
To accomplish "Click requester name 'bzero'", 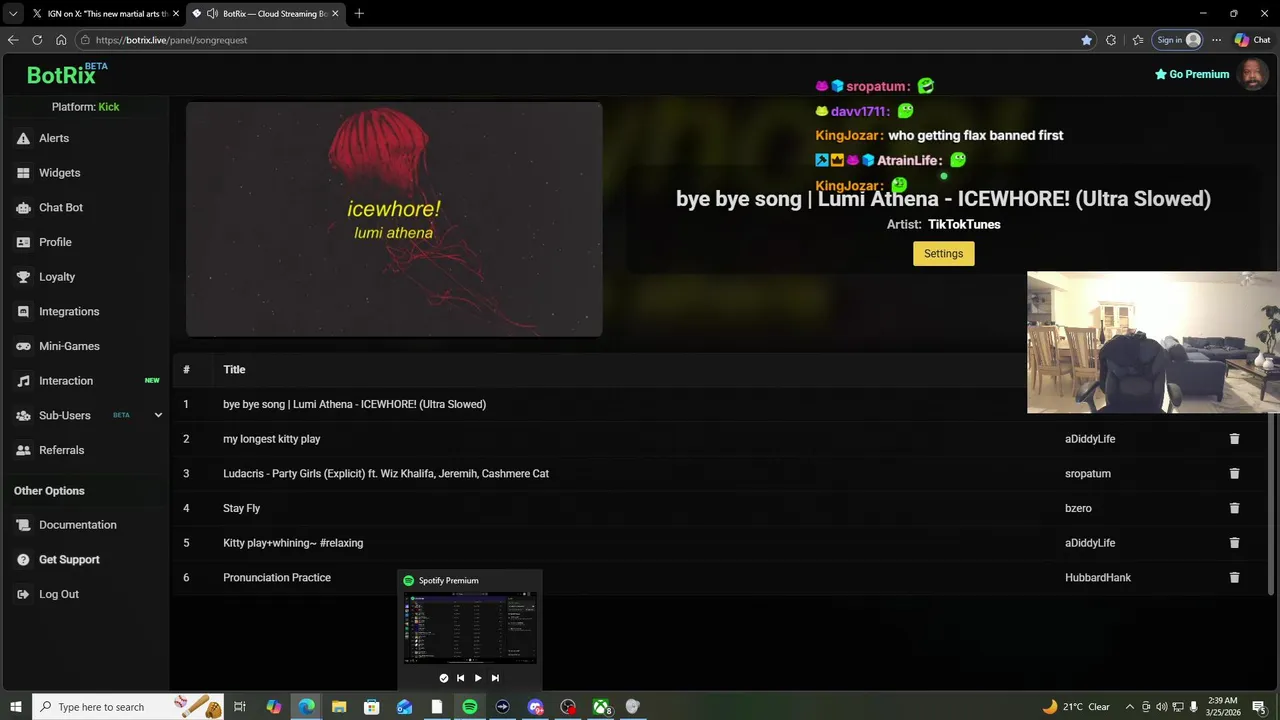I will point(1078,508).
